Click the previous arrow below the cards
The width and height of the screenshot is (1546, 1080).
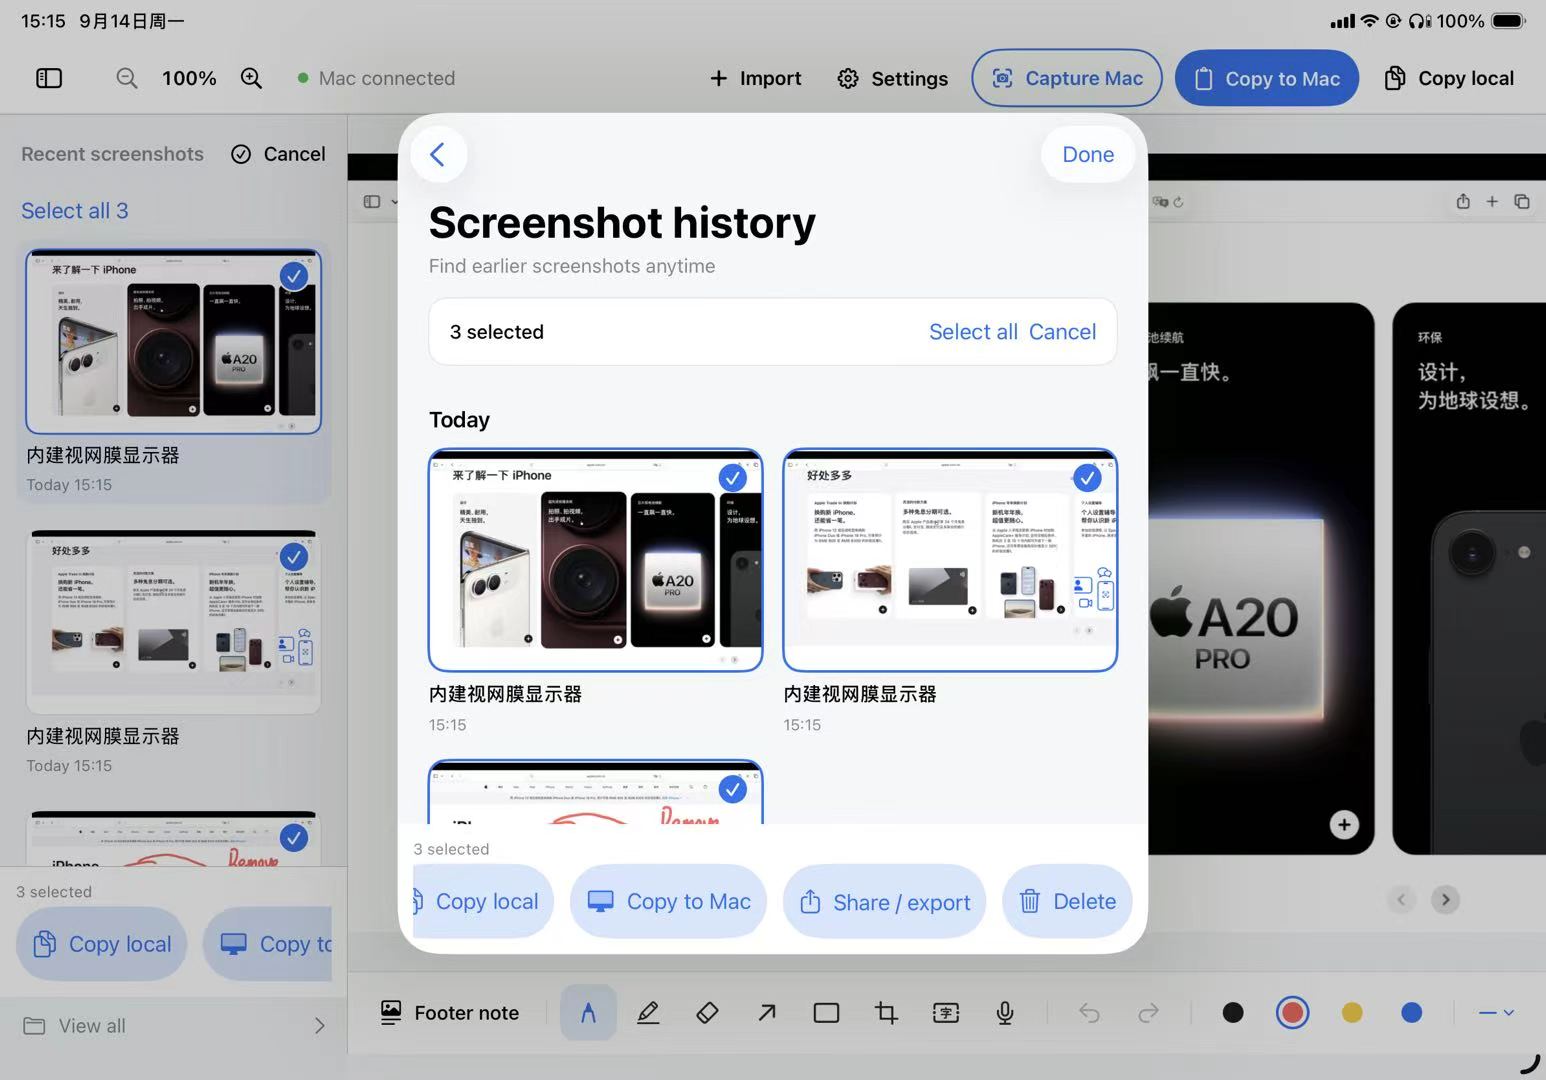click(1401, 900)
